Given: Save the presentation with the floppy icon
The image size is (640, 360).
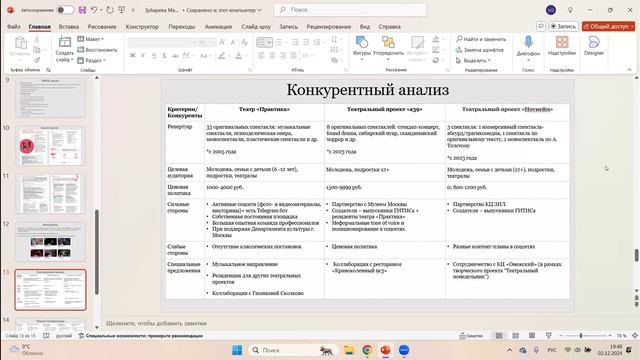Looking at the screenshot, I should tap(82, 10).
